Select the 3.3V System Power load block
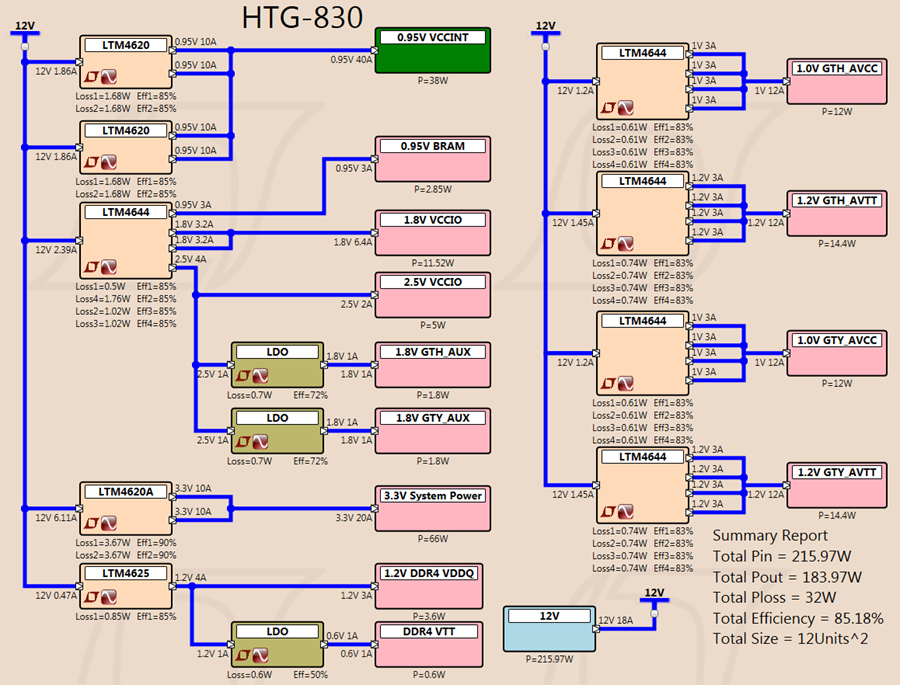 coord(433,509)
